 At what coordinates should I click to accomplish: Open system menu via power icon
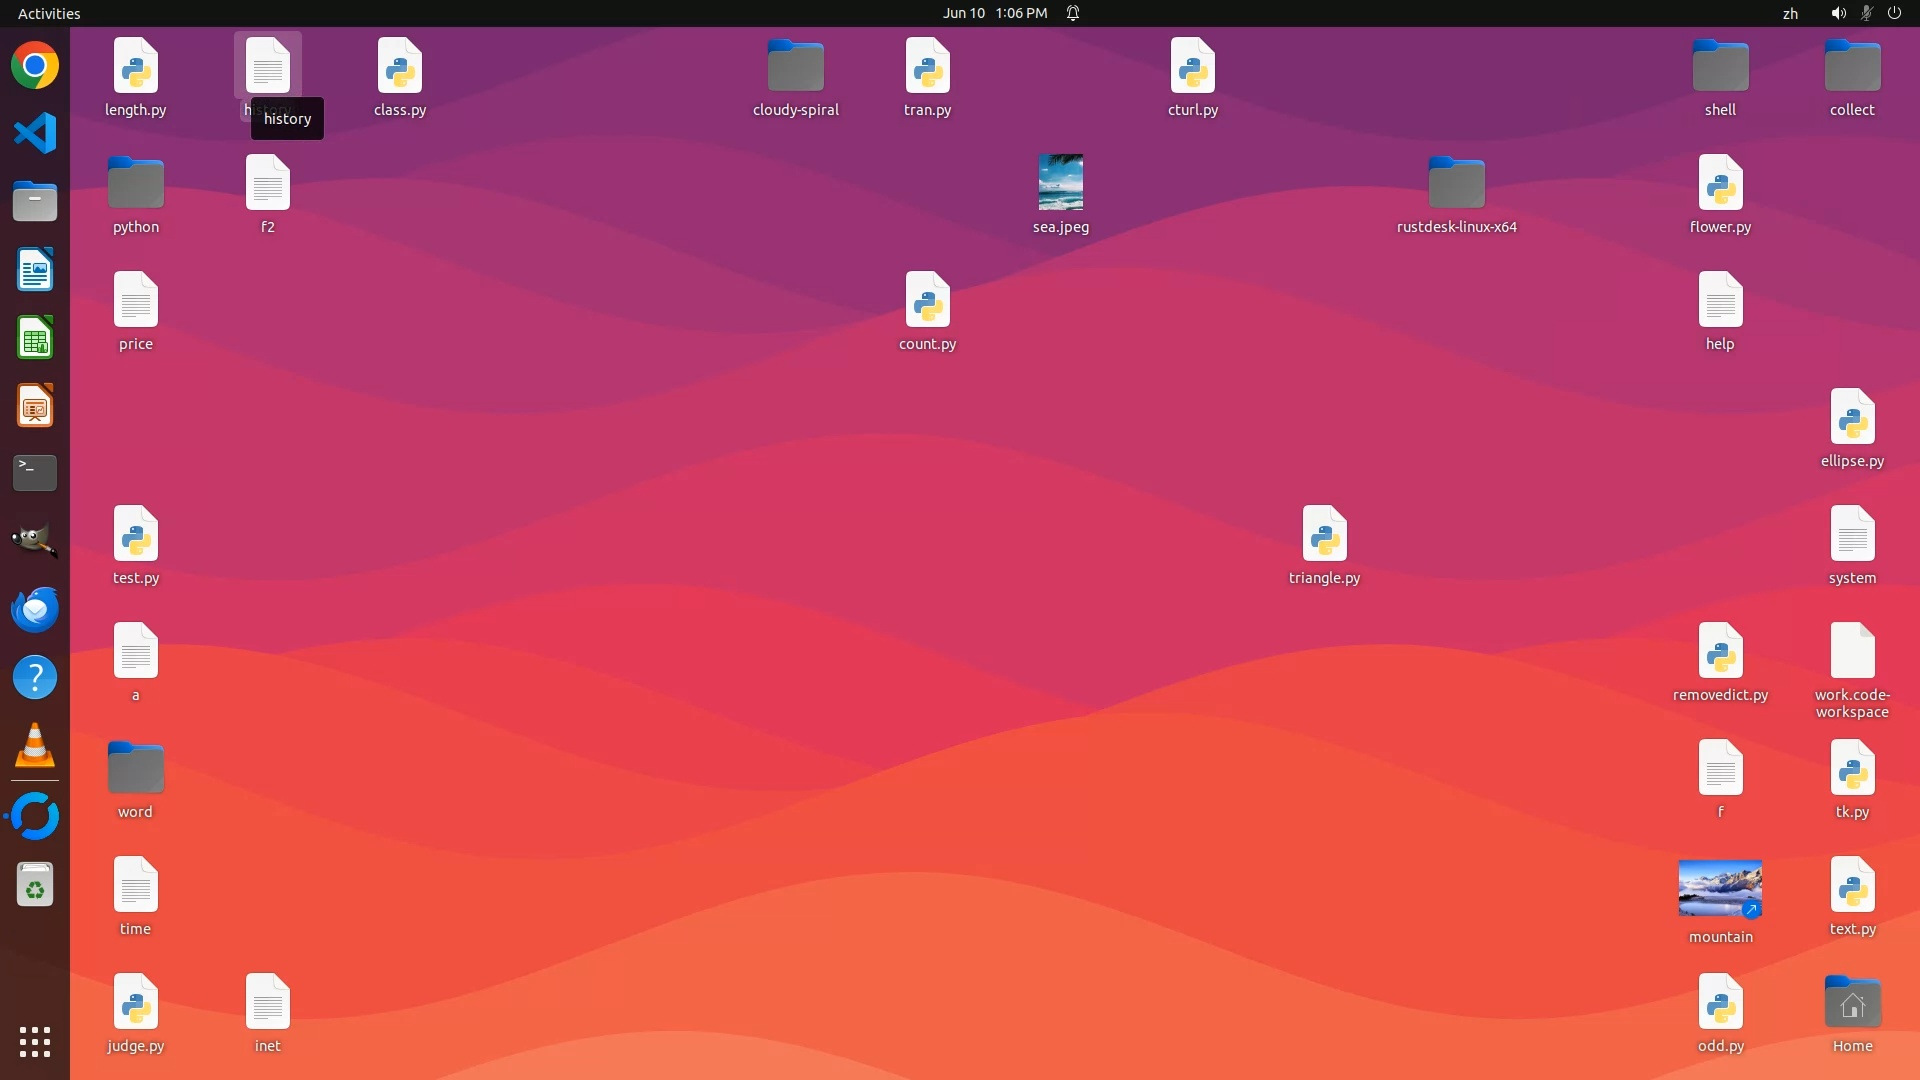[x=1894, y=13]
